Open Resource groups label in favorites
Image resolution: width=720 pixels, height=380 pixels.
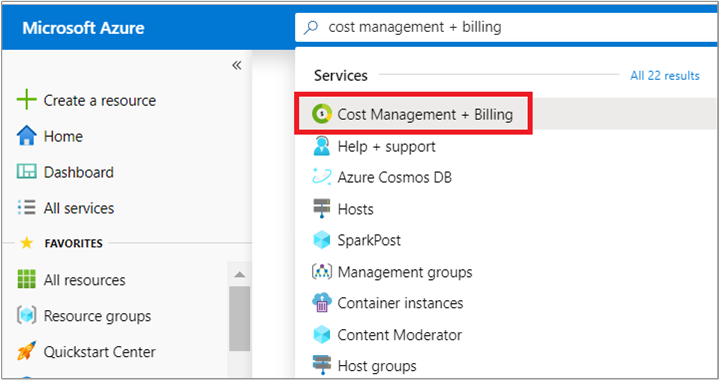click(x=97, y=316)
